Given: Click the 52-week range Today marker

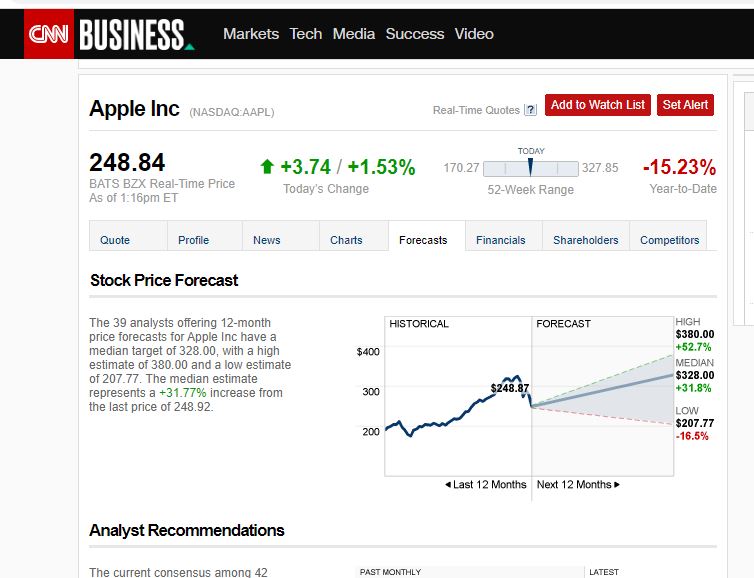Looking at the screenshot, I should click(x=531, y=167).
